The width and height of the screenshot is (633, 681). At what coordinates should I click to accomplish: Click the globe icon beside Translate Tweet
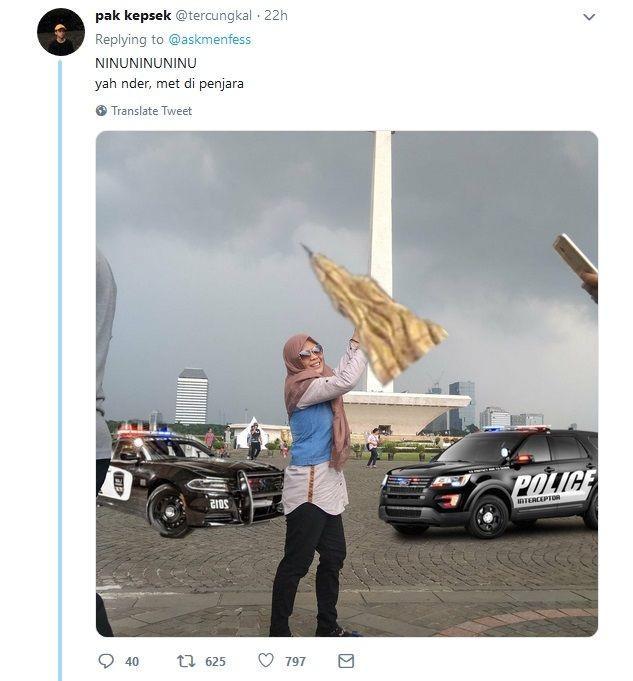101,111
